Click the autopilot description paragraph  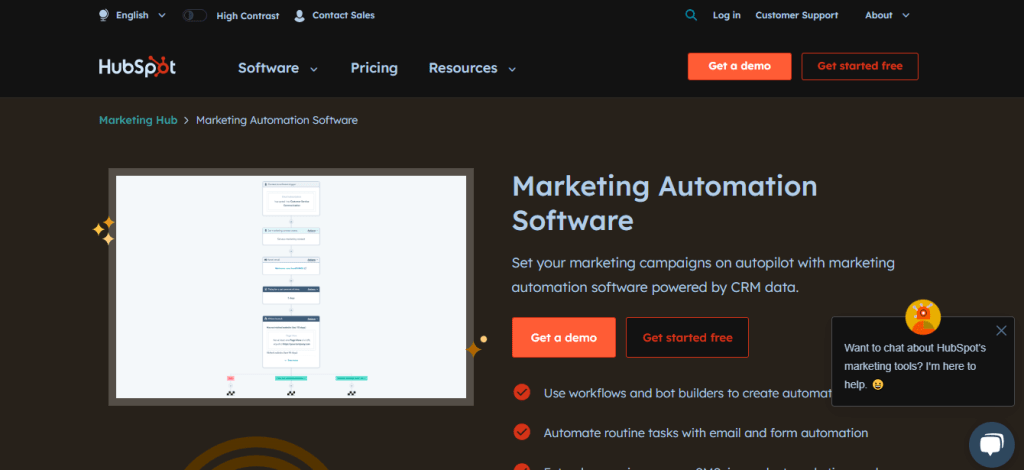pyautogui.click(x=703, y=275)
